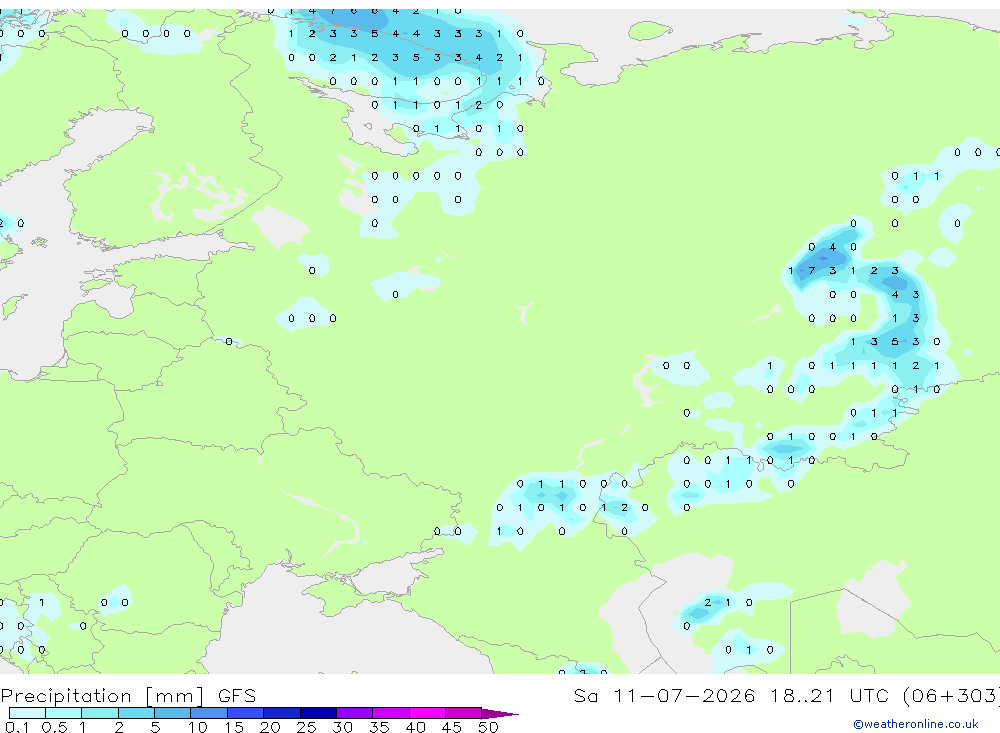1000x733 pixels.
Task: Click the '0.5' legend scale label
Action: (x=54, y=727)
